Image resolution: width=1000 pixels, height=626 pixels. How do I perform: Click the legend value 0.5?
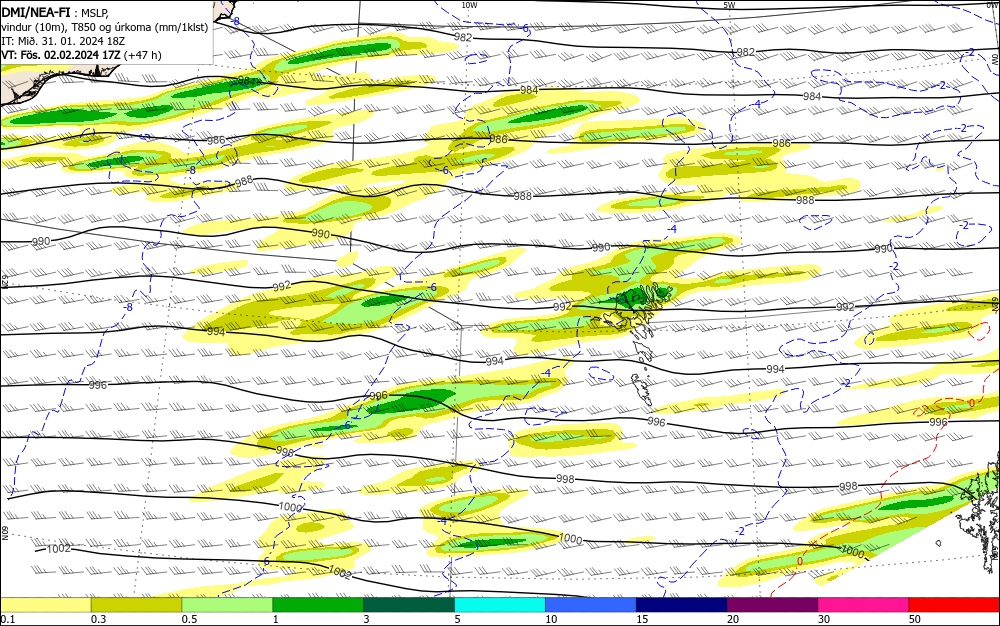(x=189, y=619)
